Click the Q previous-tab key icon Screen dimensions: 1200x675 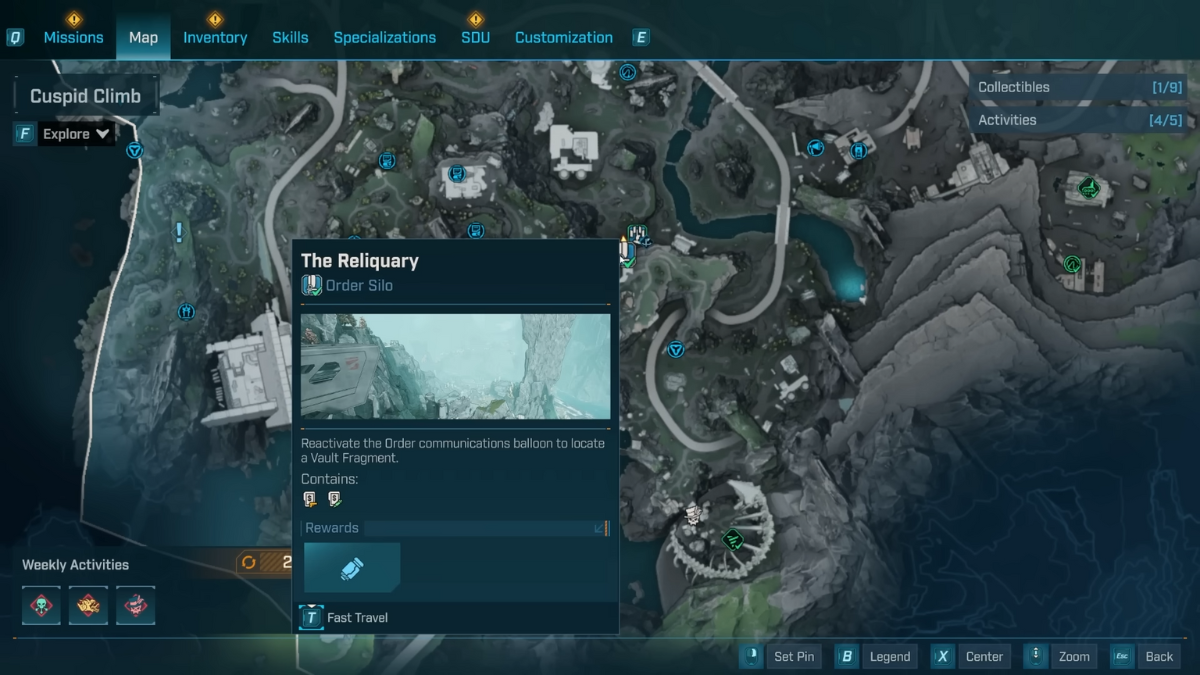(x=15, y=38)
